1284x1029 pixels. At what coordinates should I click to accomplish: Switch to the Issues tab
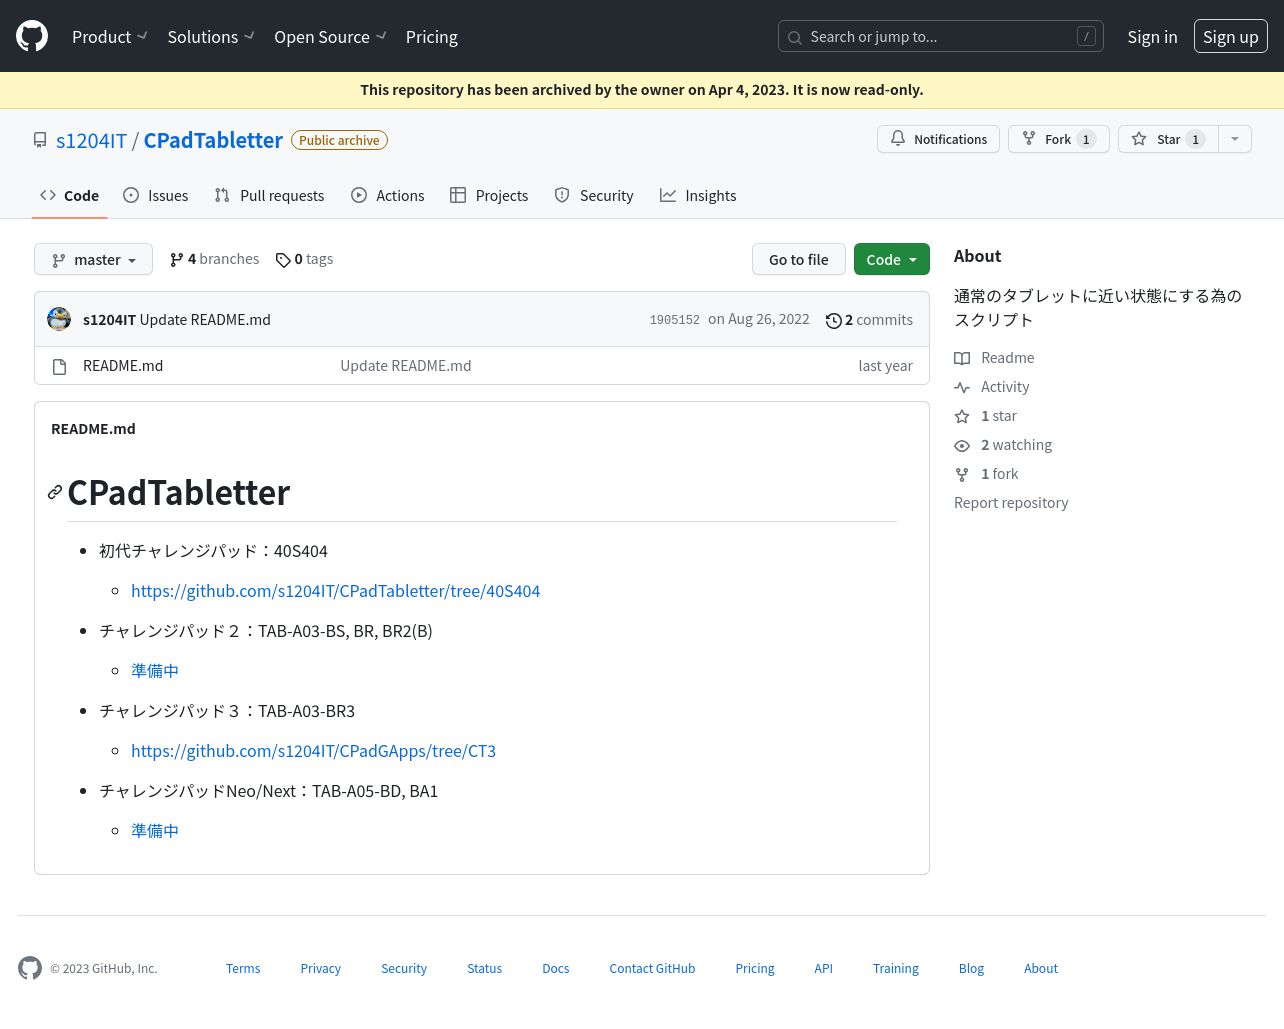pyautogui.click(x=155, y=196)
